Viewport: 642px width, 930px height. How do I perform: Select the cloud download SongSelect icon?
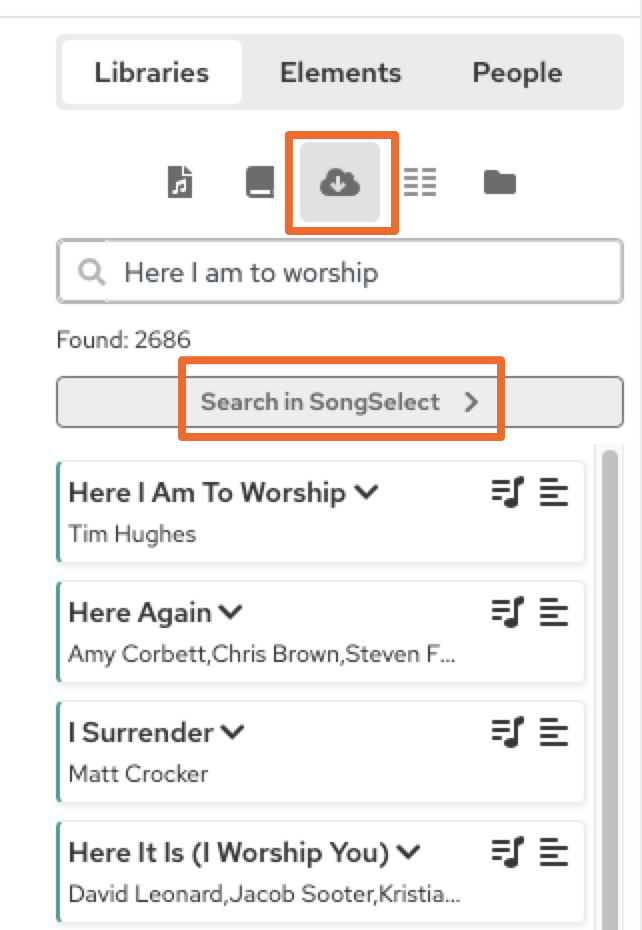[340, 183]
